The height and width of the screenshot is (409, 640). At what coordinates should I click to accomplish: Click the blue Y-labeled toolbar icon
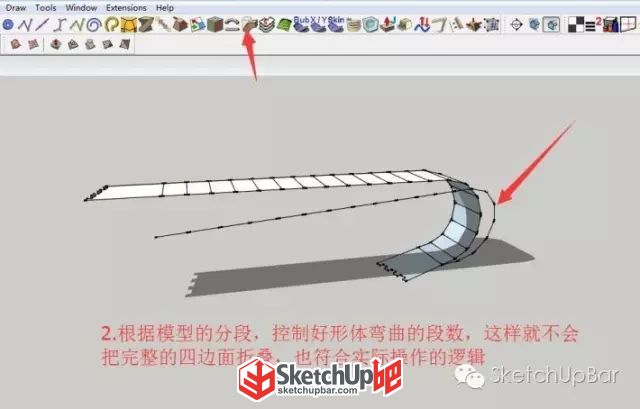319,24
